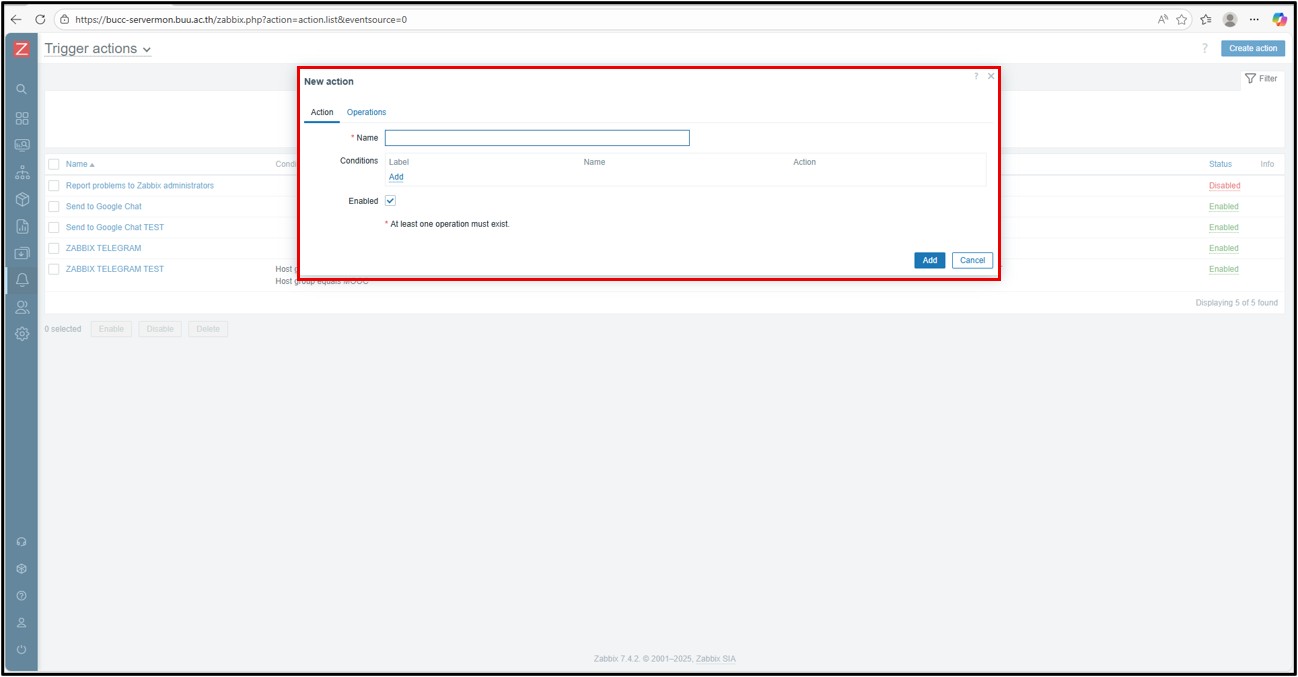Switch to the Operations tab
This screenshot has width=1298, height=677.
pos(366,112)
